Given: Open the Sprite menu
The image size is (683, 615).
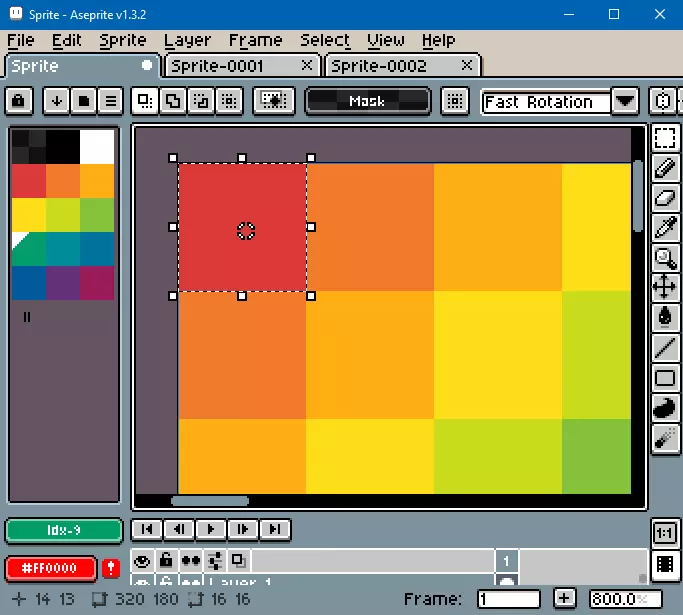Looking at the screenshot, I should click(x=123, y=41).
